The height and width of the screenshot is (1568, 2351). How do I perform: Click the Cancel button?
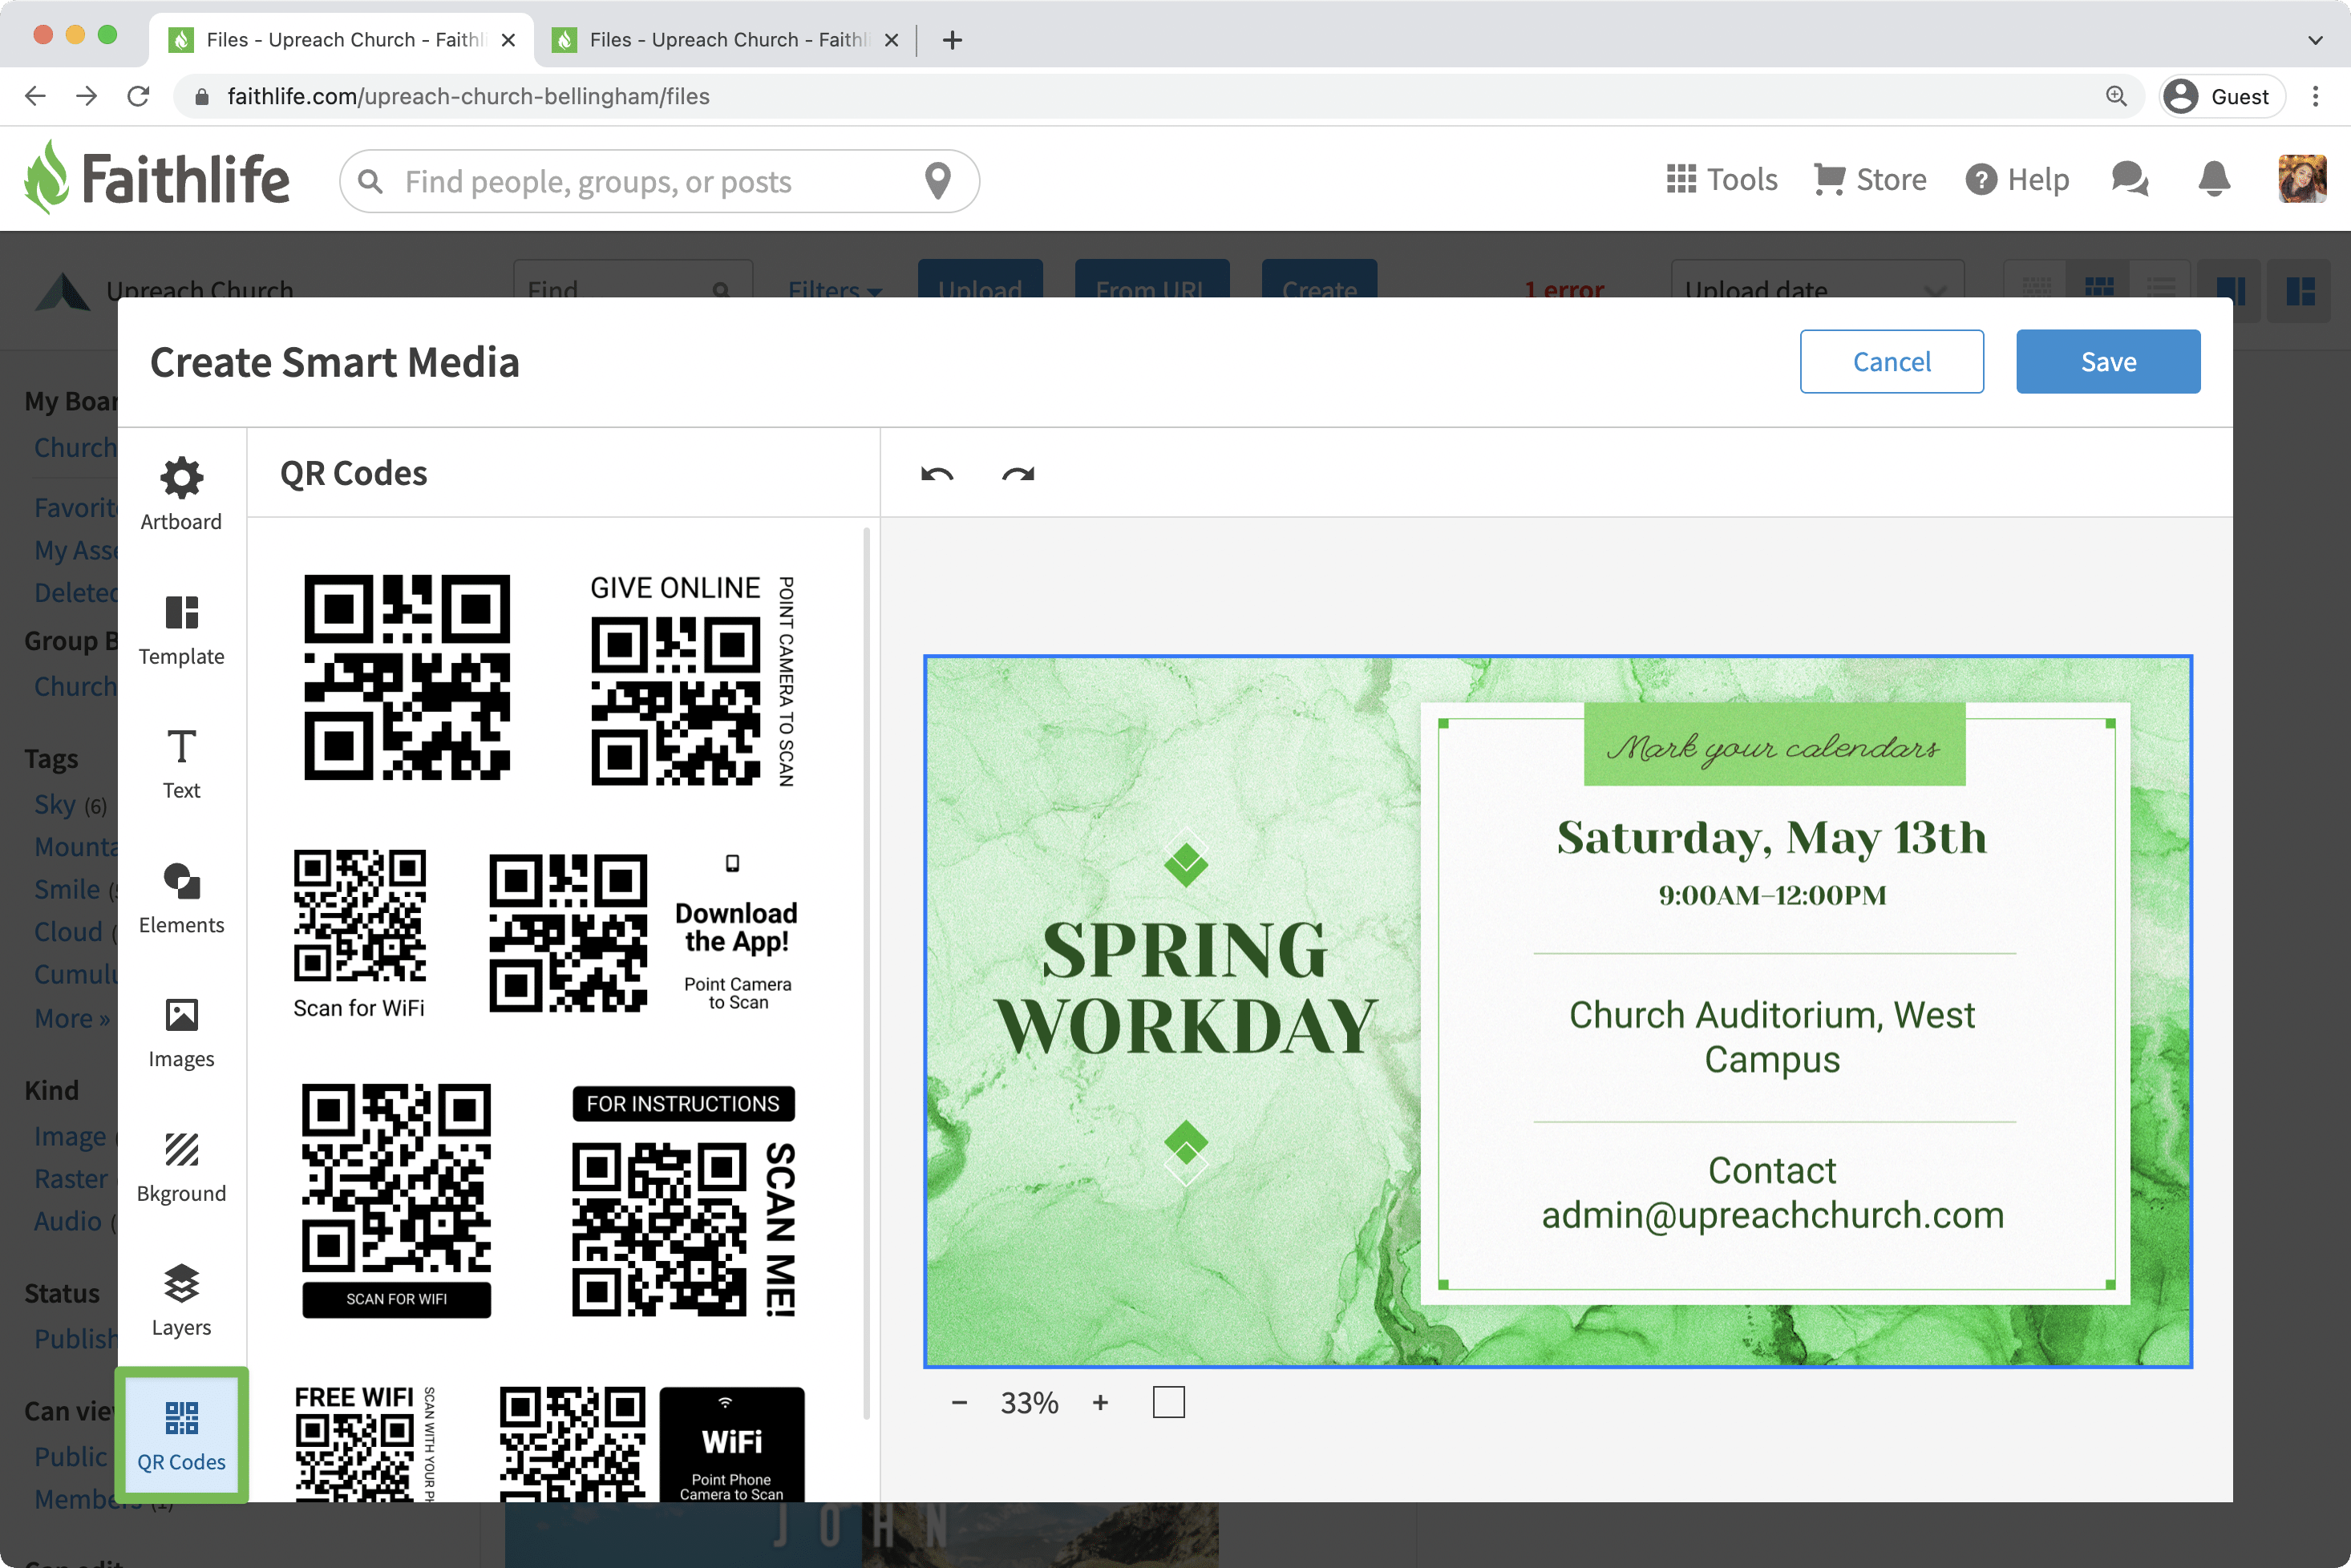(x=1891, y=361)
